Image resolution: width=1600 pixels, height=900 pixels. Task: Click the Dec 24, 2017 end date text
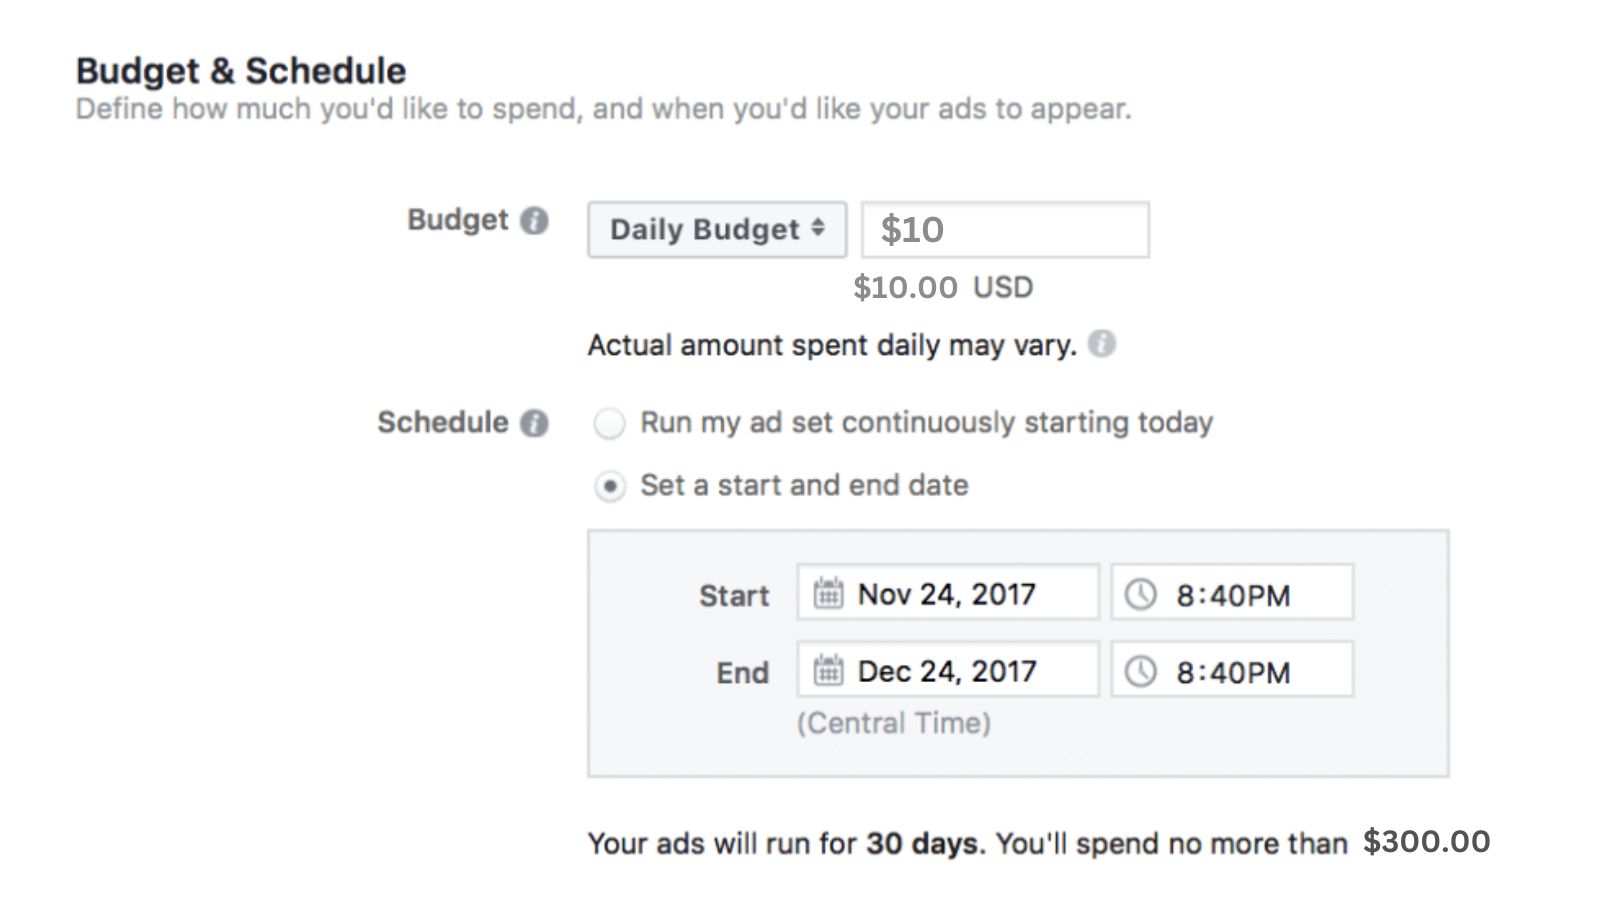point(946,671)
